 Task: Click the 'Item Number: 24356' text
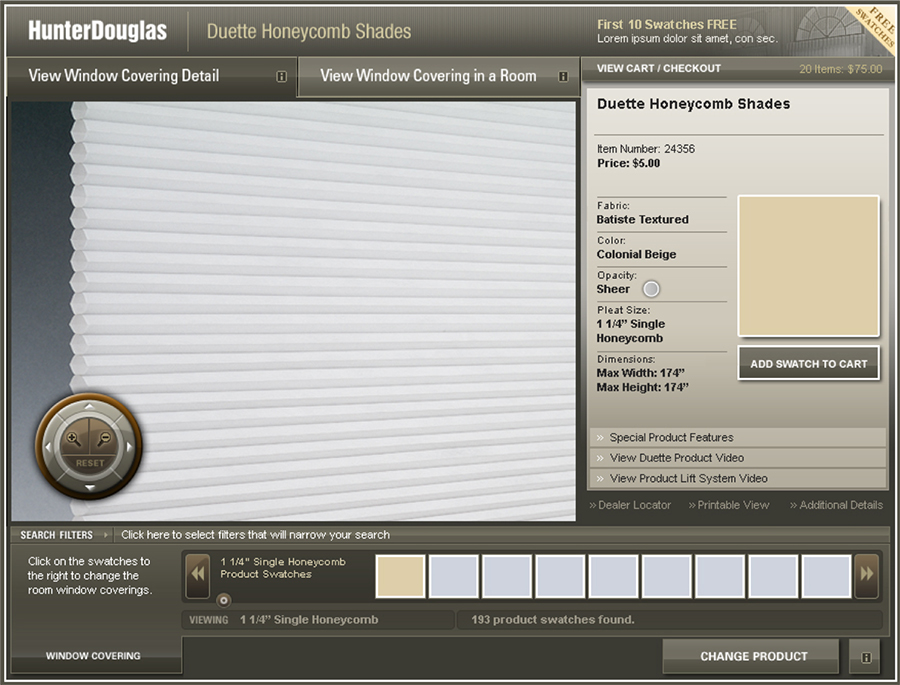tap(646, 149)
